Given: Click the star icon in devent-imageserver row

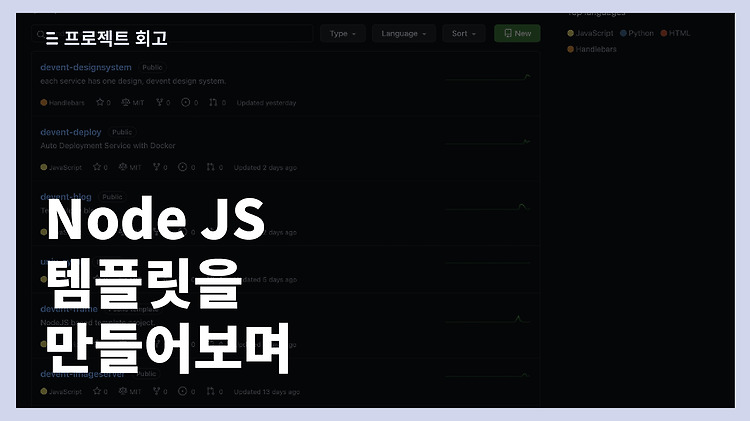Looking at the screenshot, I should click(x=97, y=391).
